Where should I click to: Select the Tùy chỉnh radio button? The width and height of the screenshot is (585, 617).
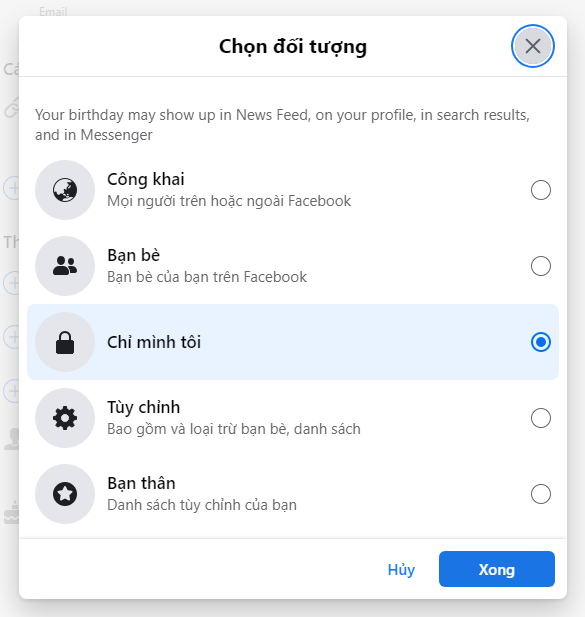(541, 418)
